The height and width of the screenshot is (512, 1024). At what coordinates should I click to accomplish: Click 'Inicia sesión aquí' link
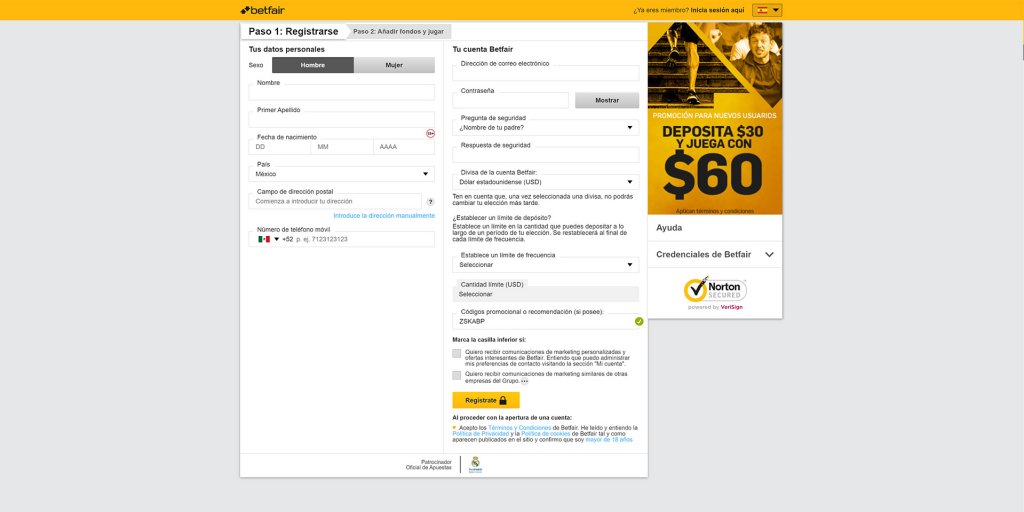(718, 10)
